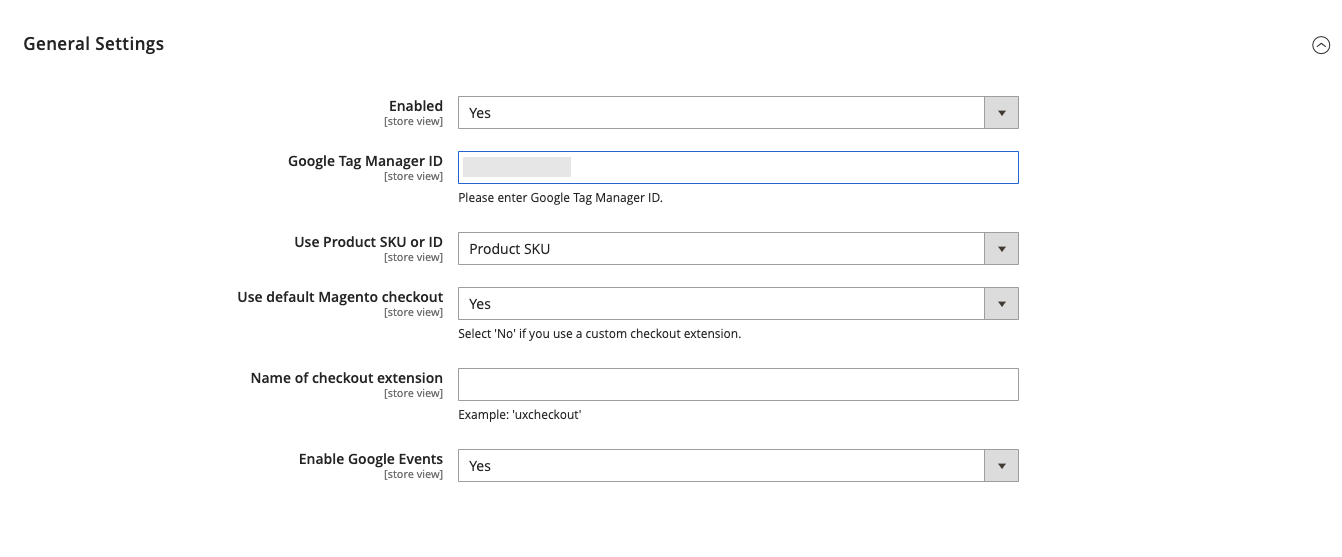This screenshot has height=557, width=1342.
Task: Click arrow on Use Product SKU or ID
Action: (1001, 249)
